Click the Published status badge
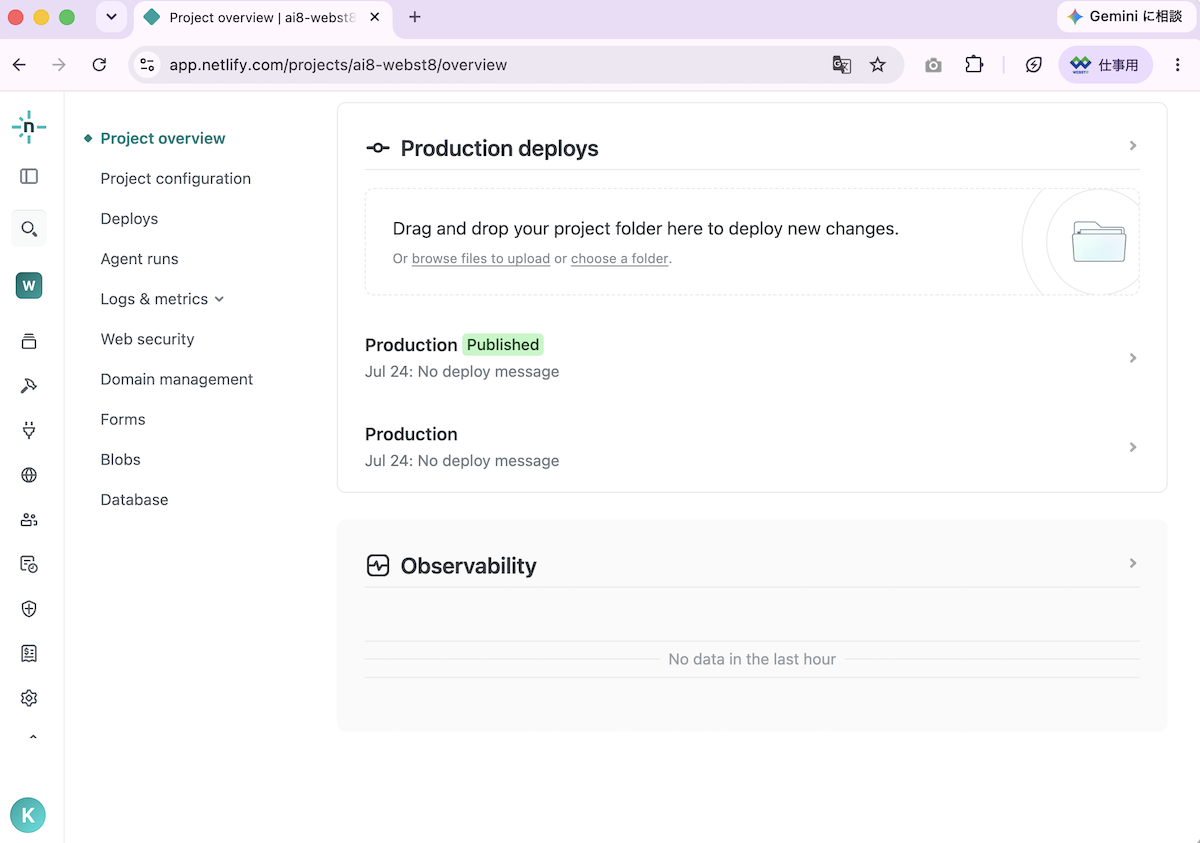This screenshot has height=843, width=1200. click(503, 345)
